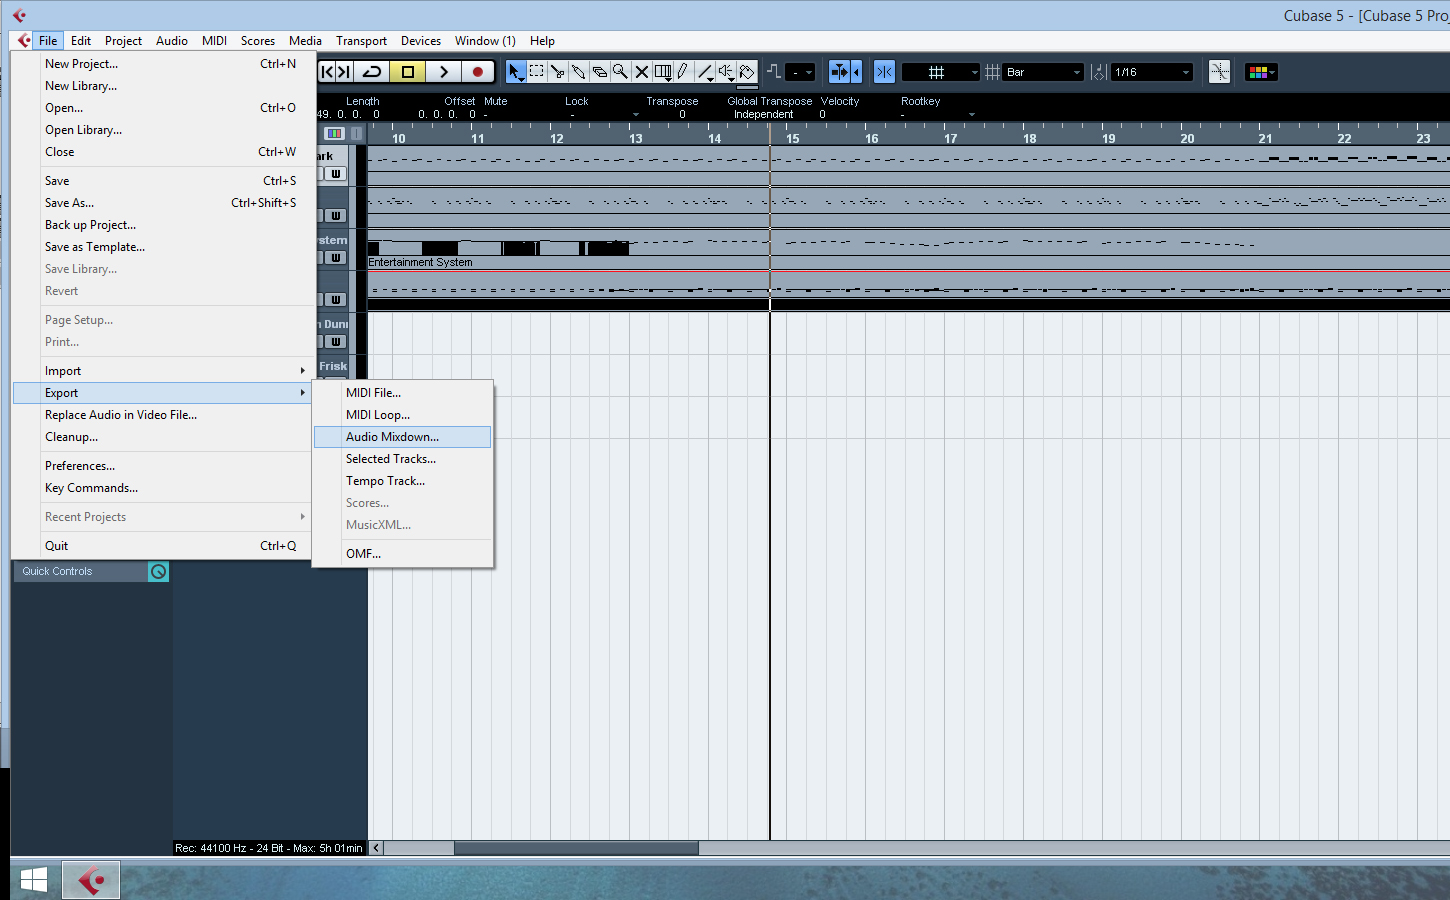The image size is (1450, 900).
Task: Click the Cubase icon in the taskbar
Action: pyautogui.click(x=91, y=880)
